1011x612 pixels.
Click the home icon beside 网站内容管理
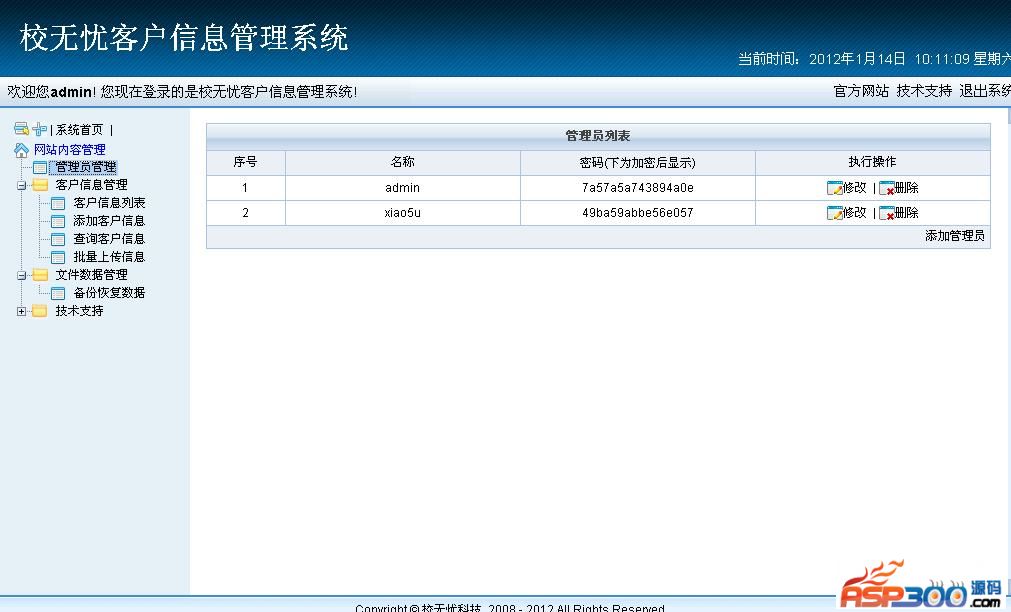[x=21, y=150]
